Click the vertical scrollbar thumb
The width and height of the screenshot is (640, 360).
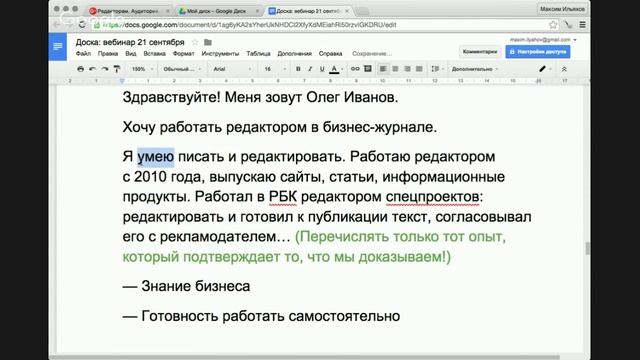click(x=587, y=248)
